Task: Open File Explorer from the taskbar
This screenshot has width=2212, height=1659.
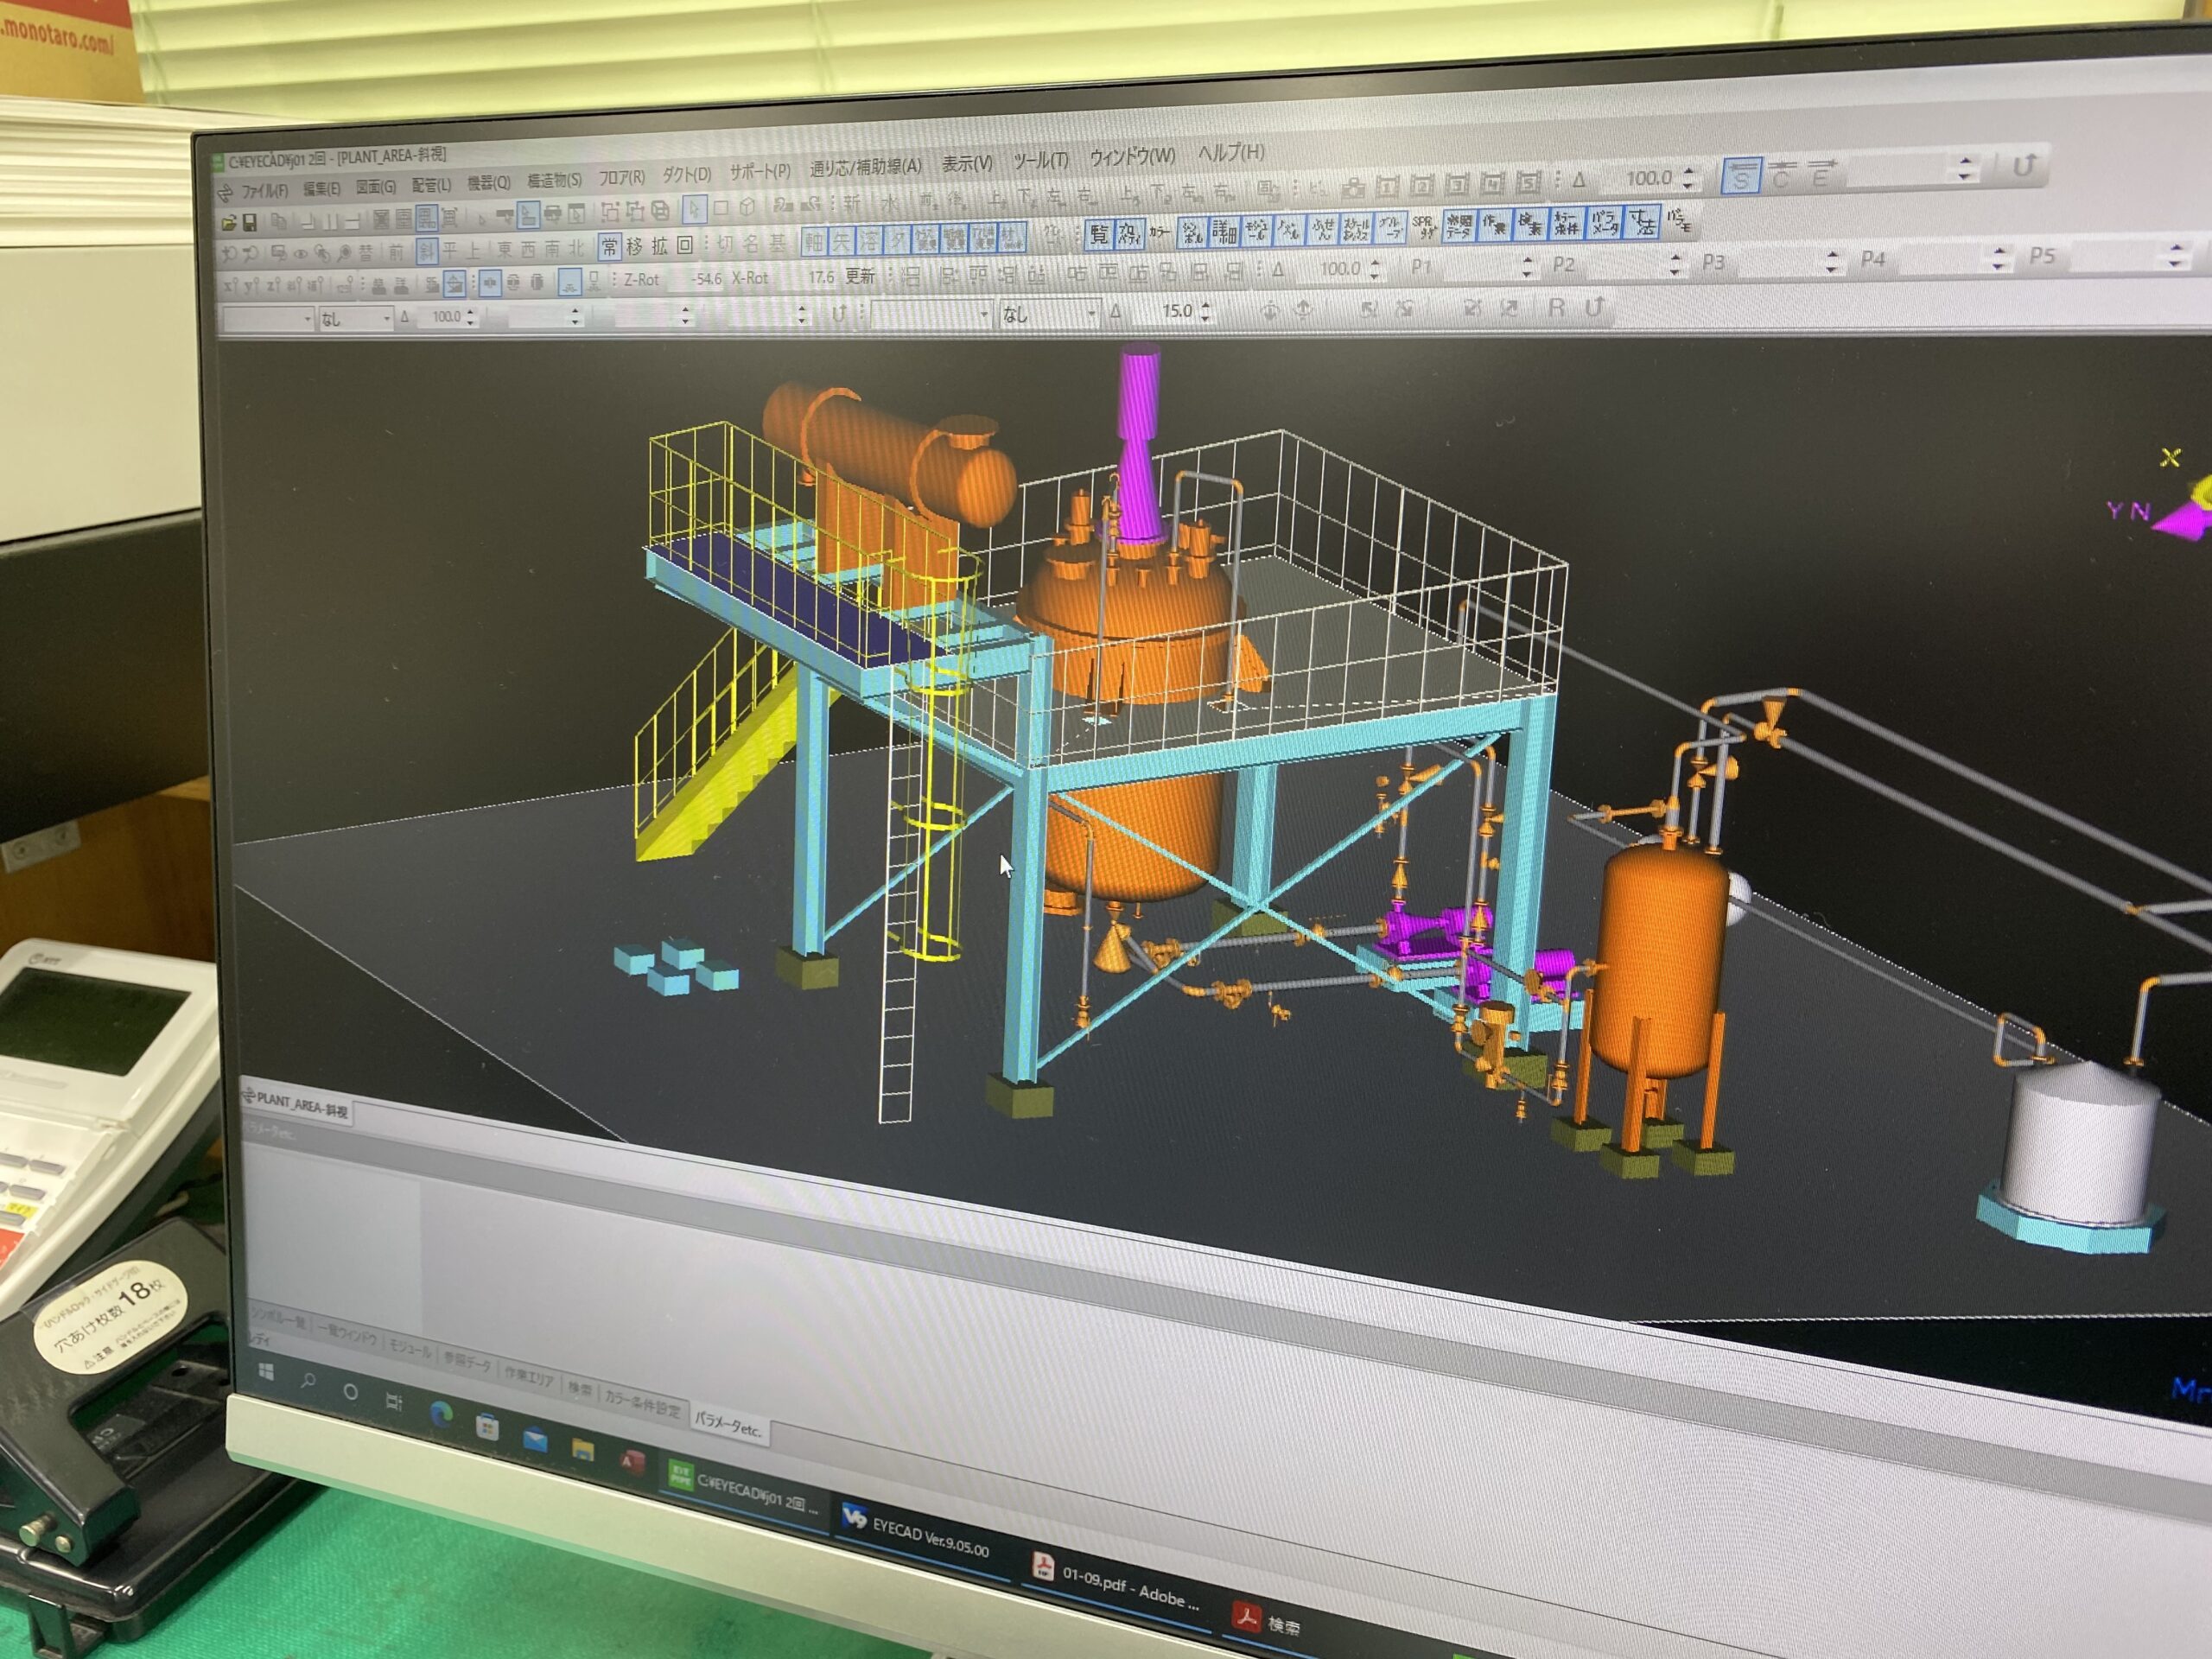Action: coord(582,1449)
